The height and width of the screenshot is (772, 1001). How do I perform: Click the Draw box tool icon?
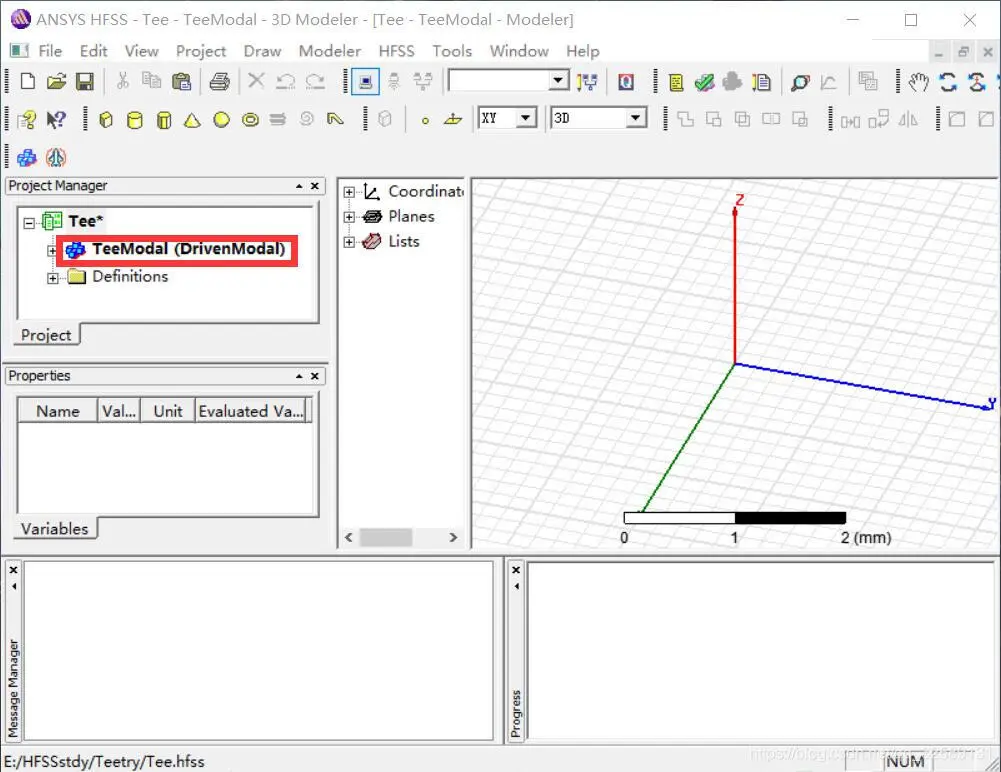tap(106, 119)
